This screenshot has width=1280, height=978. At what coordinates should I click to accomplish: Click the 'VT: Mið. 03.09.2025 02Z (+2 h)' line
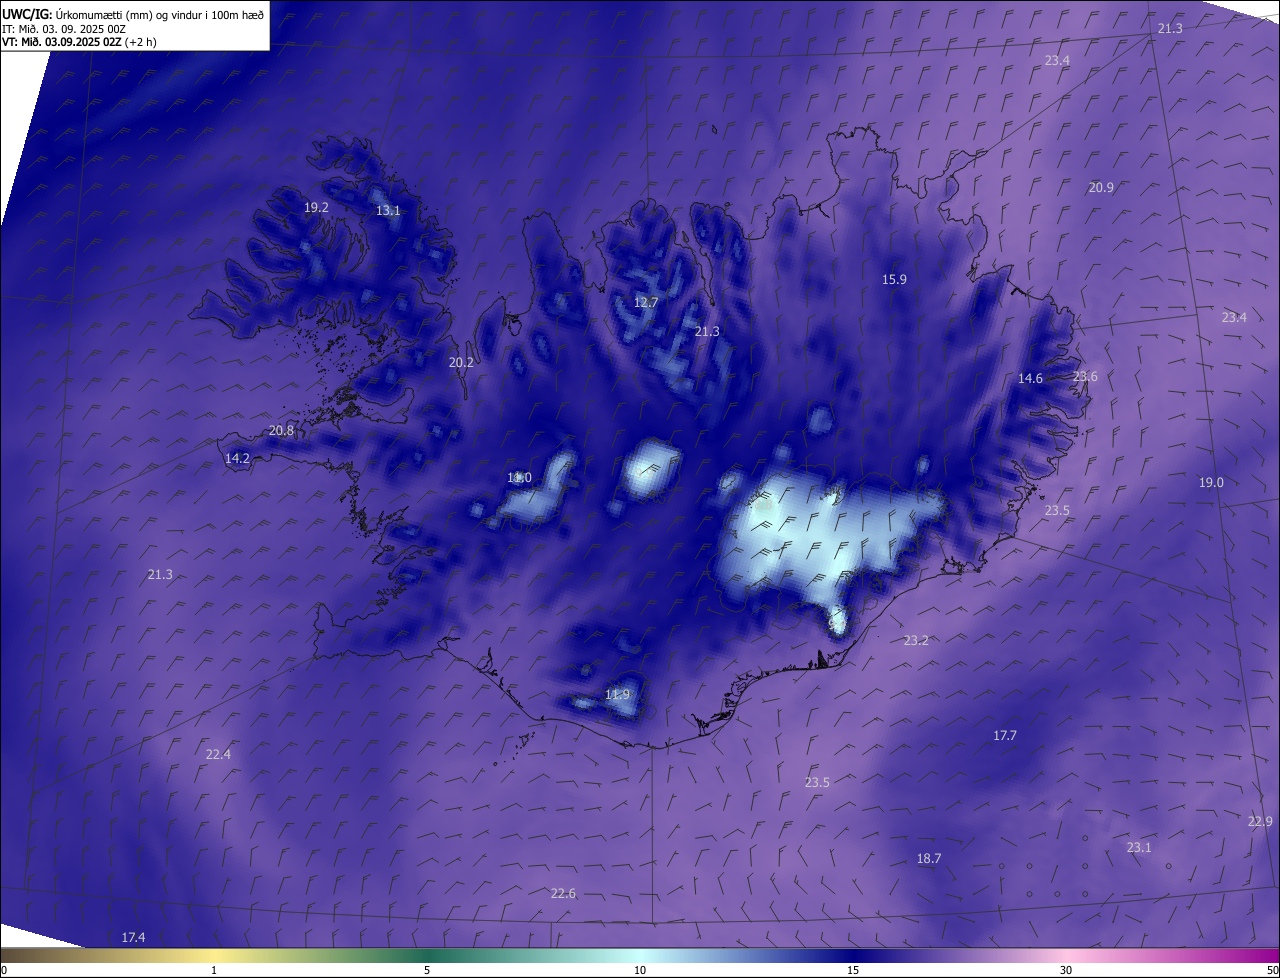pos(79,42)
